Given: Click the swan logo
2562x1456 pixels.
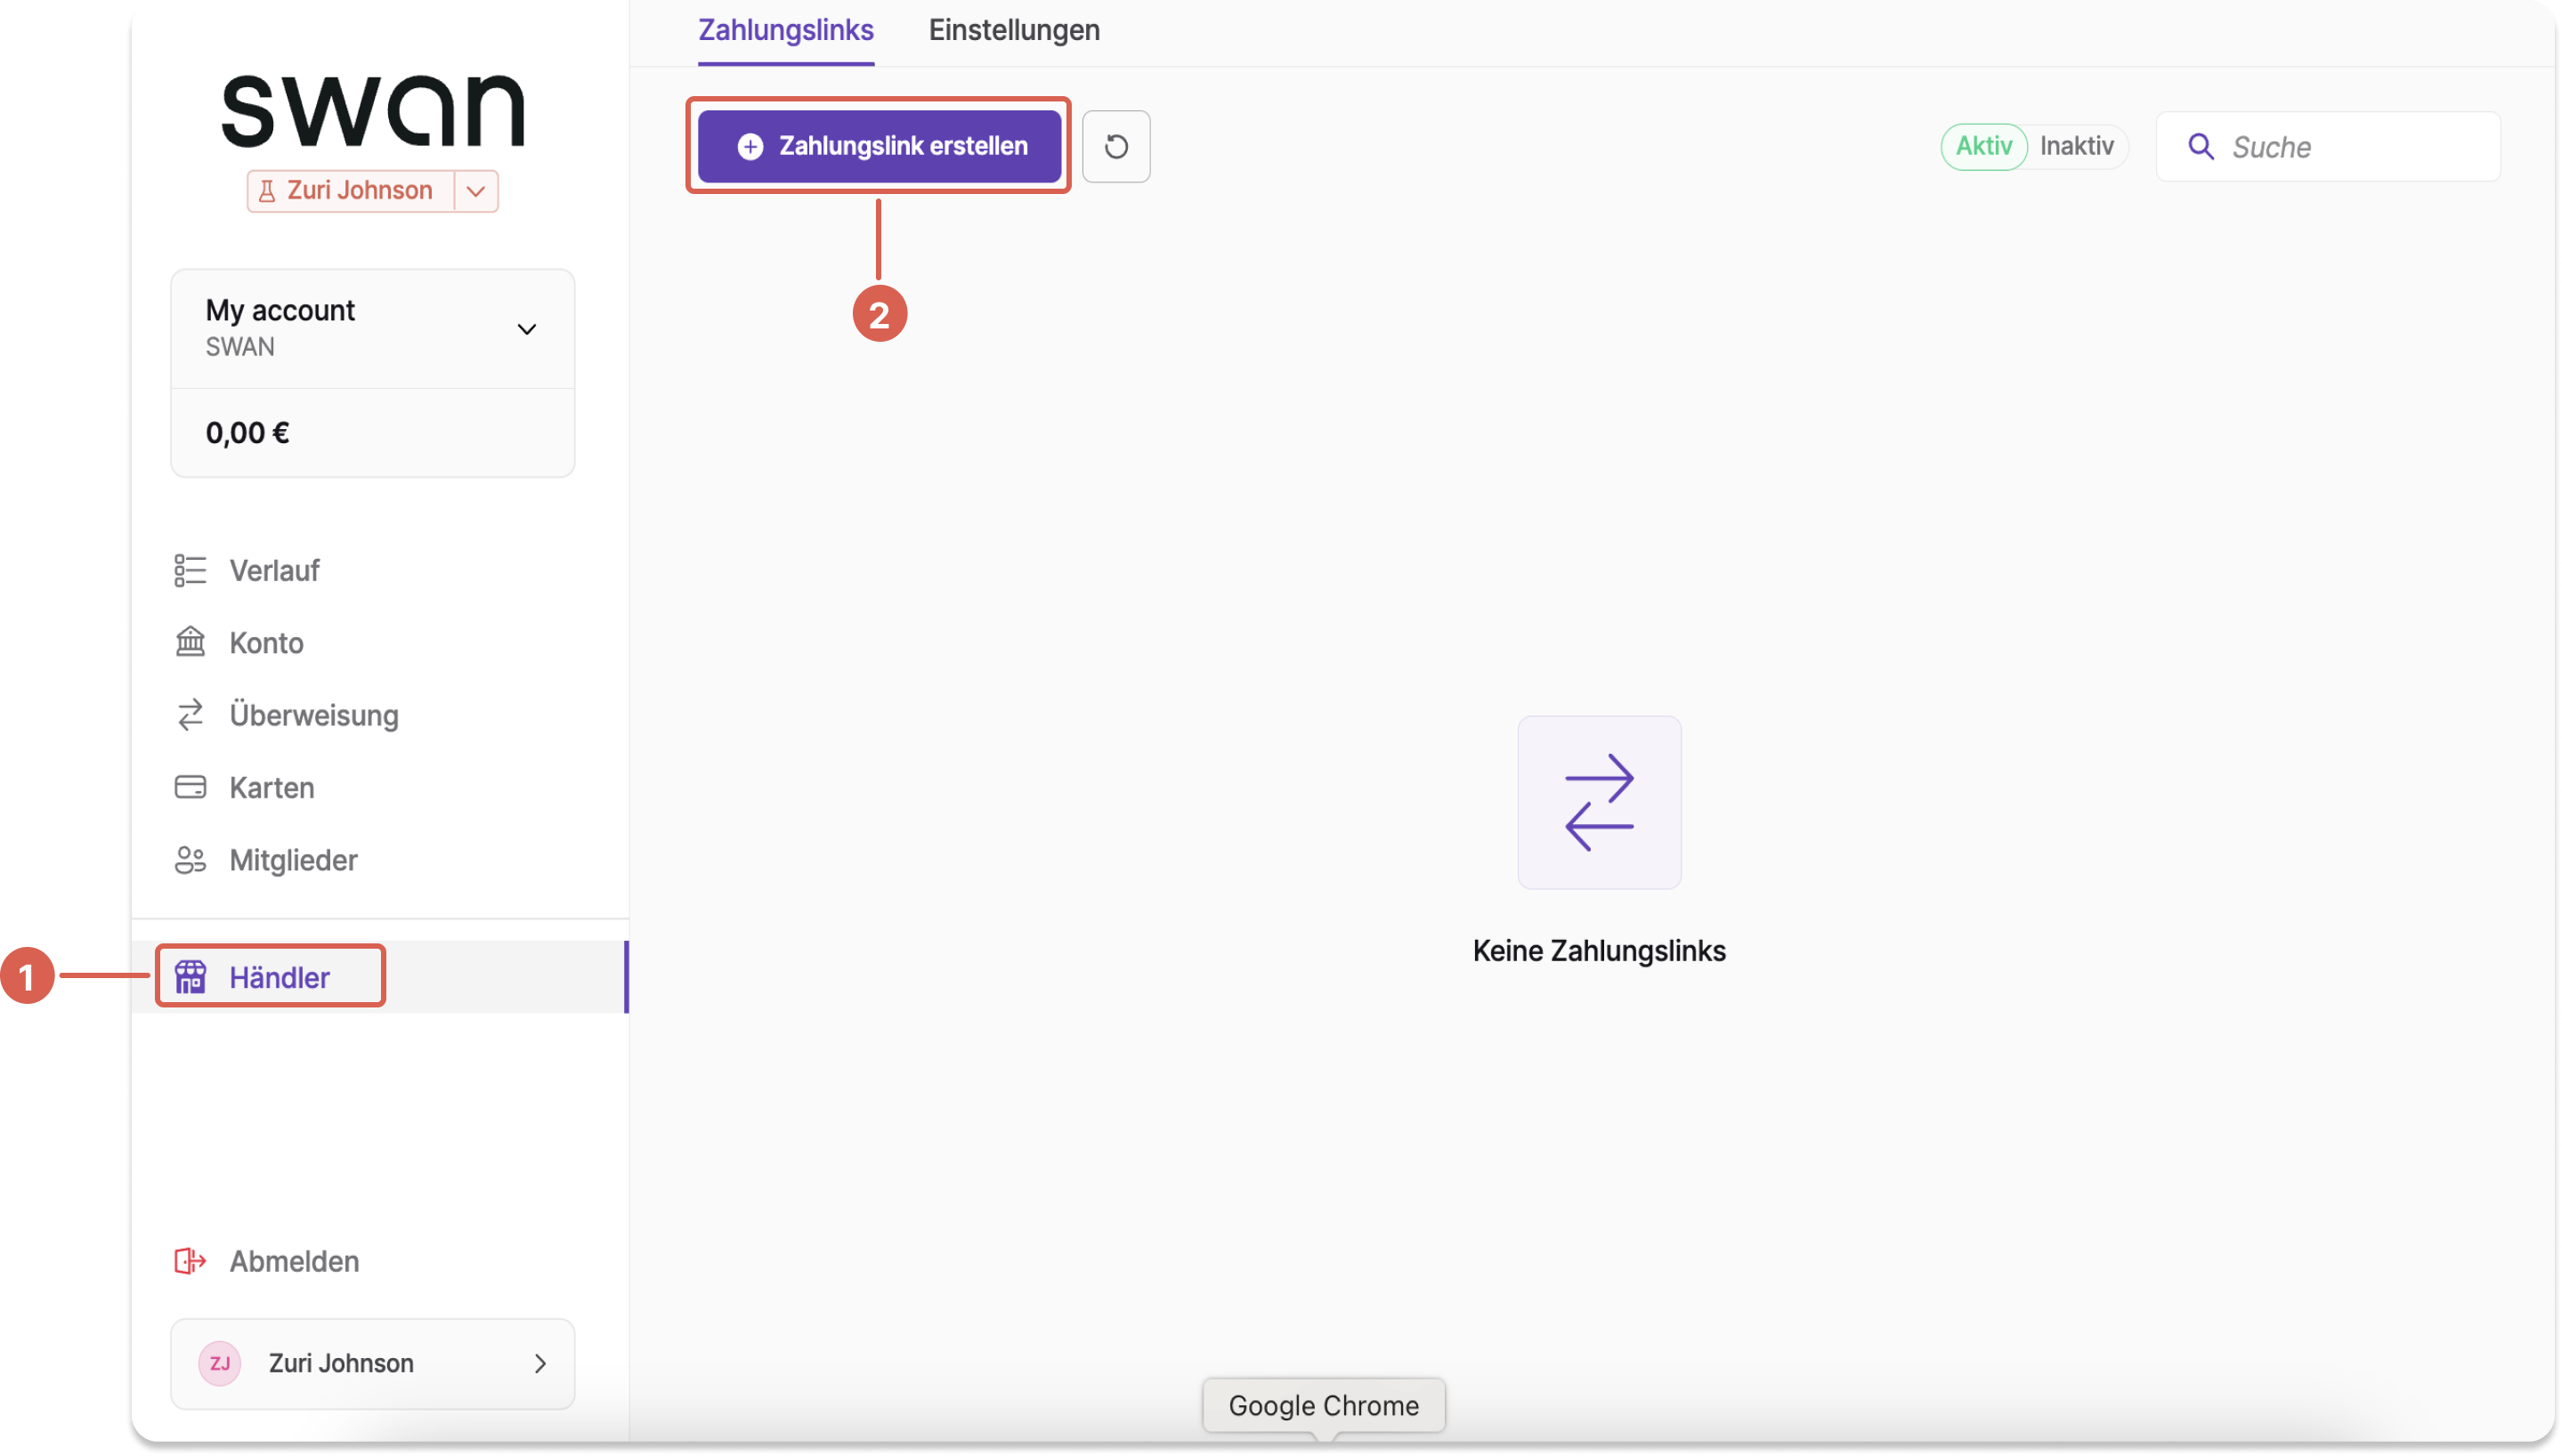Looking at the screenshot, I should pos(373,110).
